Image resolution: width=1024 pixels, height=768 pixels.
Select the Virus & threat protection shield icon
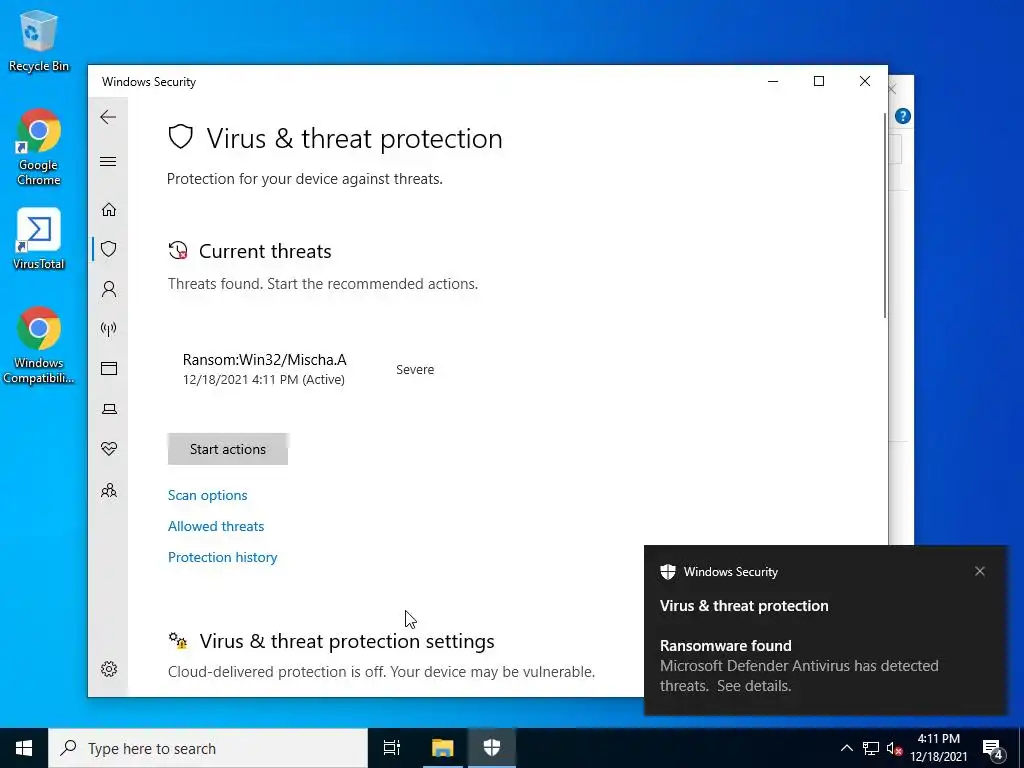(109, 249)
